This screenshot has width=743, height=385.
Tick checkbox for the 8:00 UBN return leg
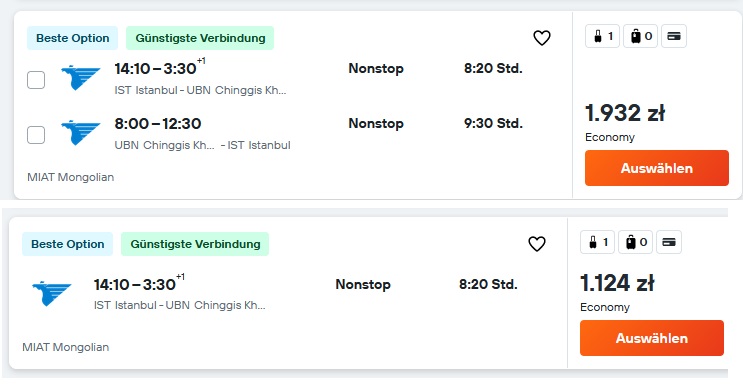(x=36, y=135)
